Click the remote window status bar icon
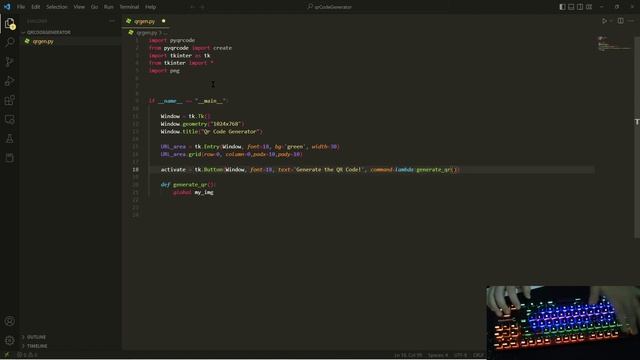Screen dimensions: 640x360 coord(7,355)
